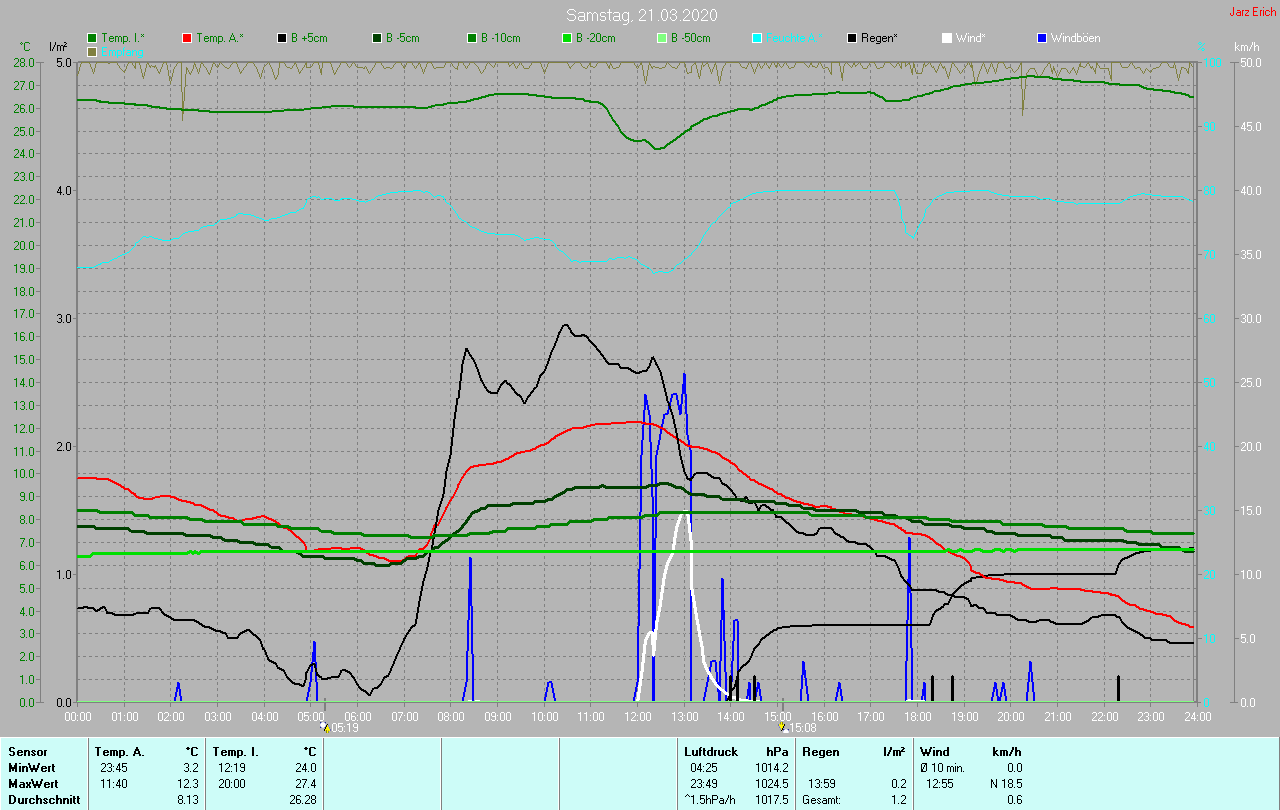Select the Regen legend label
The height and width of the screenshot is (810, 1280).
879,38
